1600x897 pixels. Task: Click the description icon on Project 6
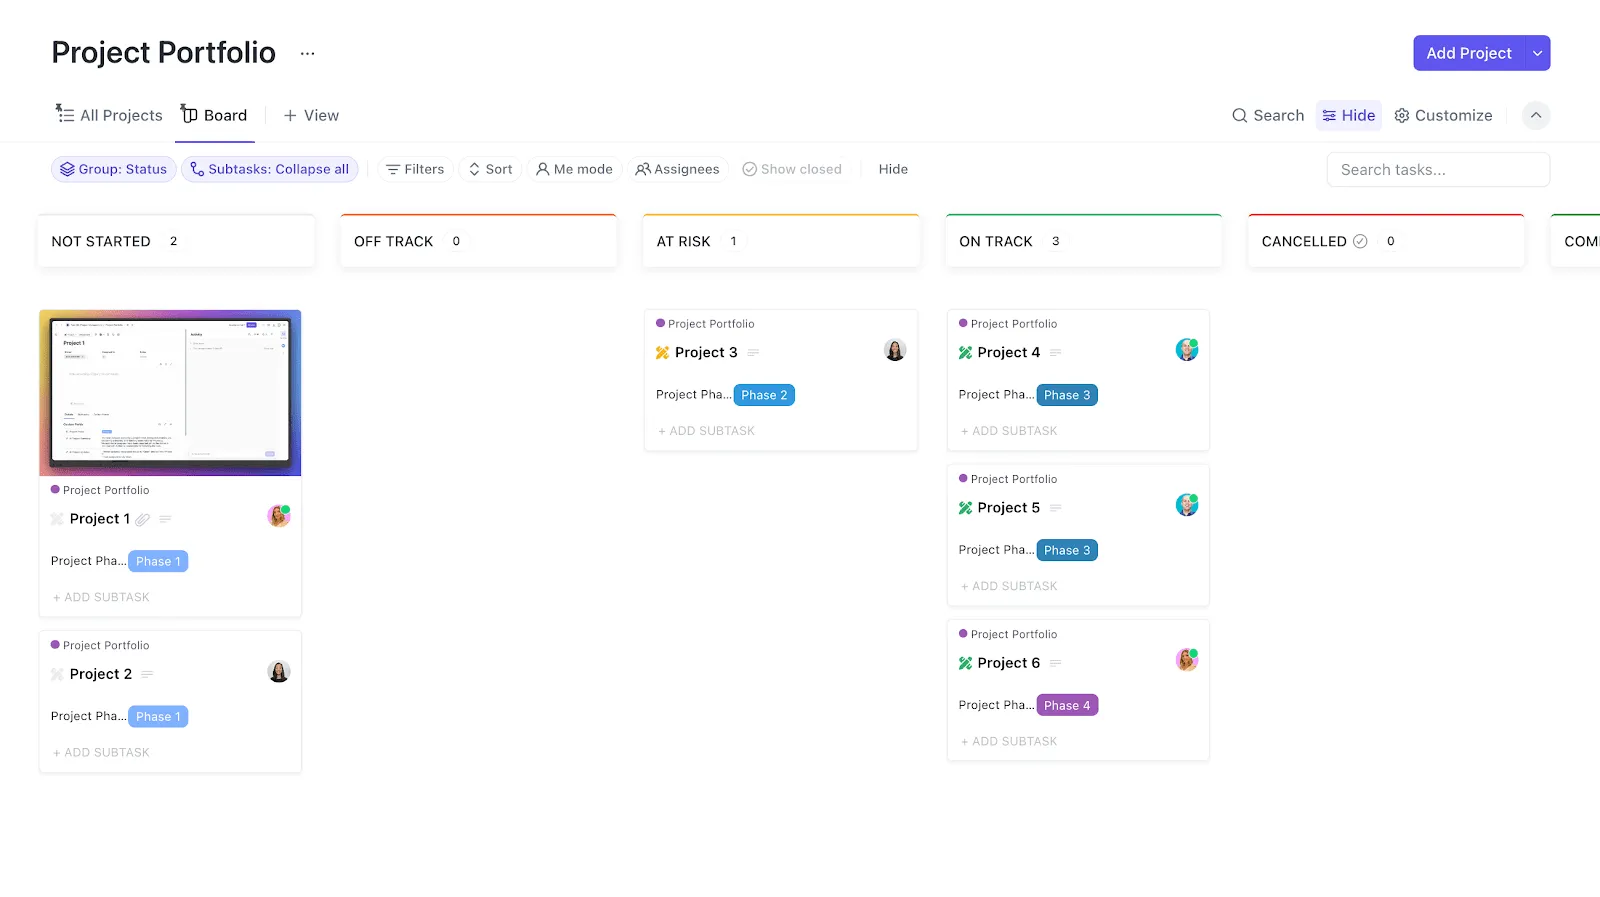coord(1055,663)
